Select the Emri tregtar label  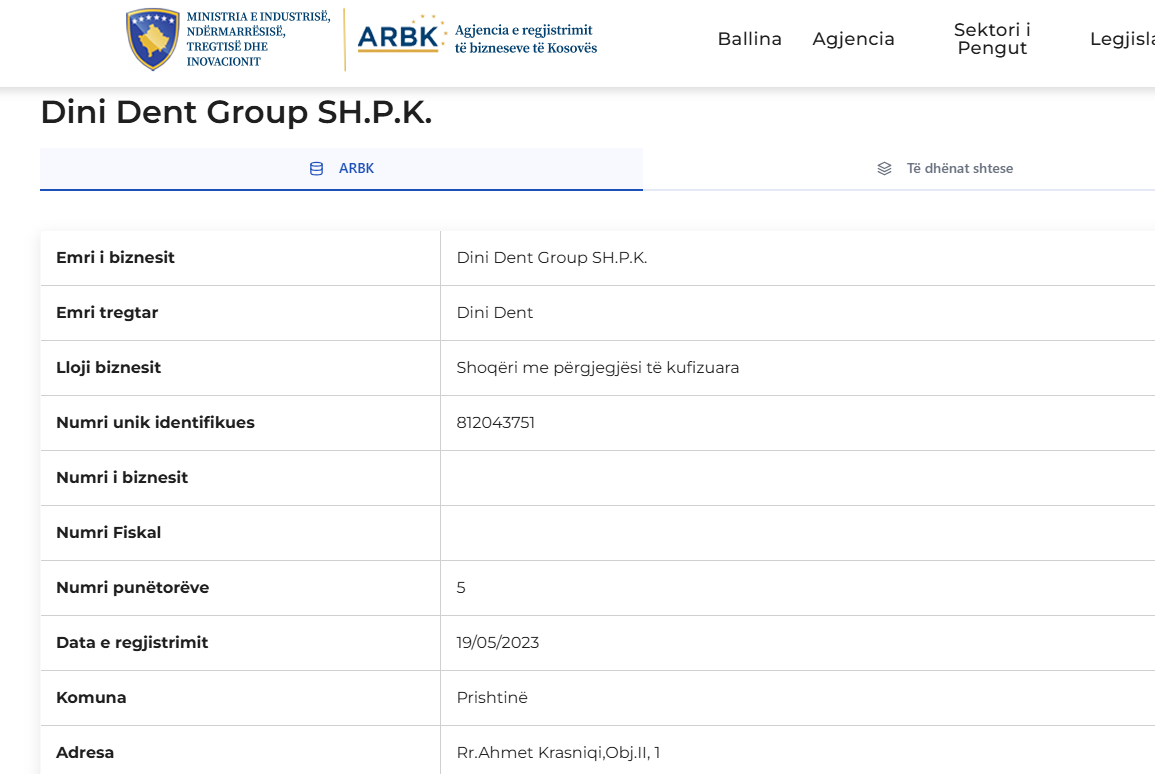click(x=107, y=313)
